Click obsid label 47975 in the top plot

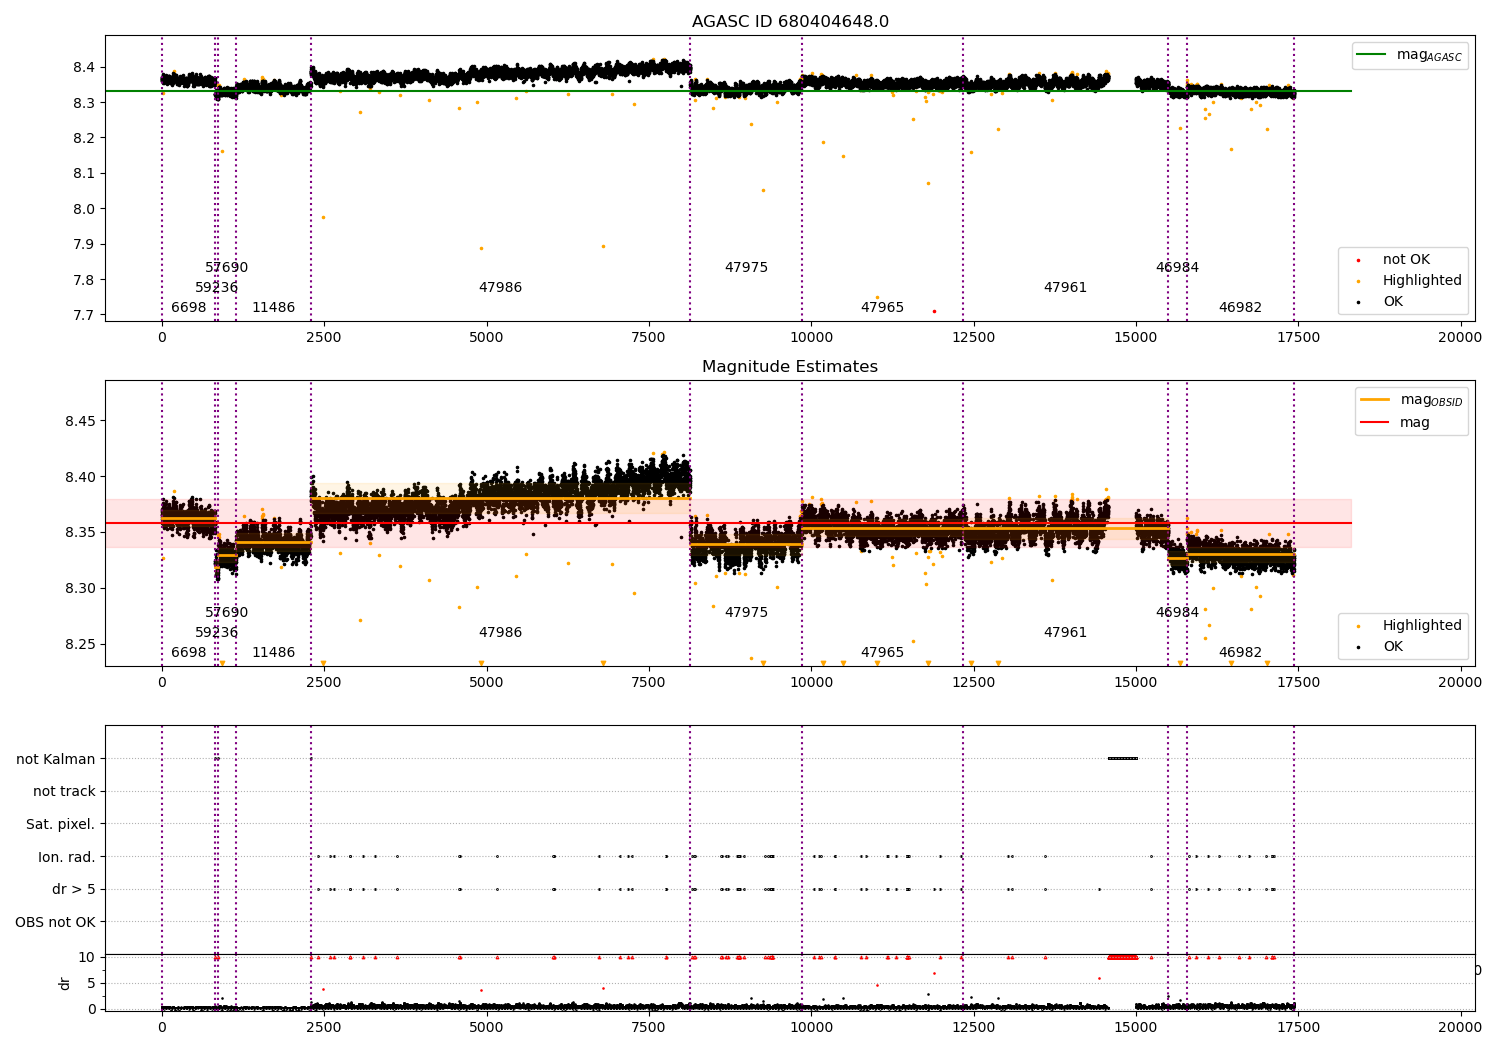[747, 268]
